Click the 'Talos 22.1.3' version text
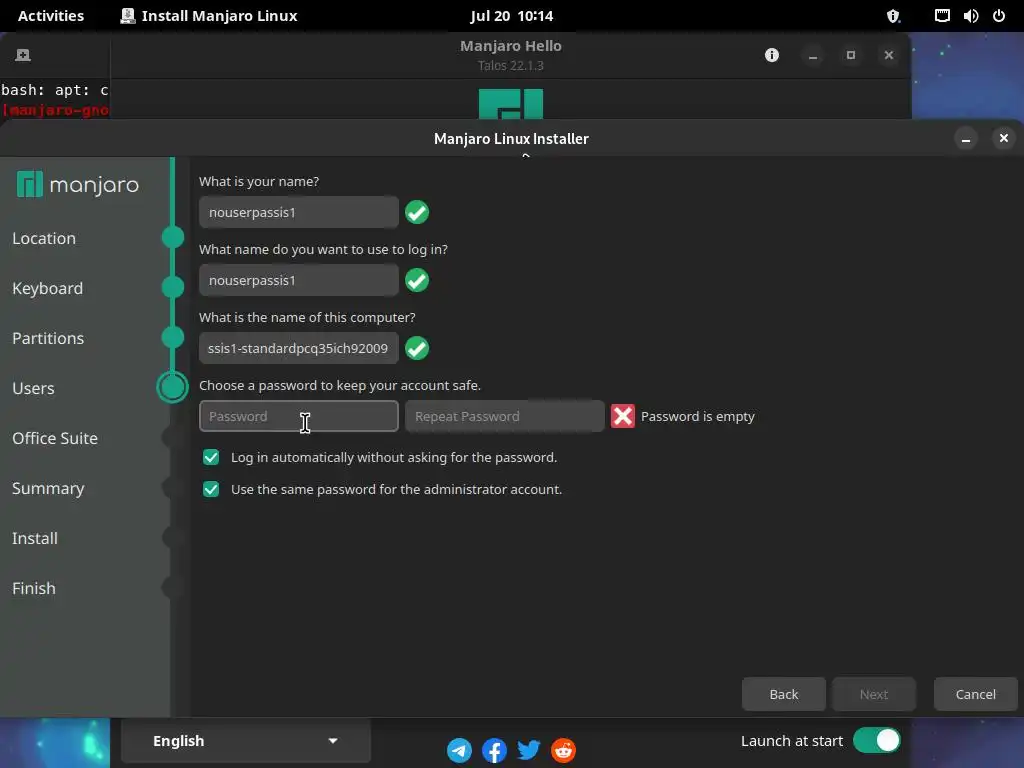The height and width of the screenshot is (768, 1024). pyautogui.click(x=511, y=65)
